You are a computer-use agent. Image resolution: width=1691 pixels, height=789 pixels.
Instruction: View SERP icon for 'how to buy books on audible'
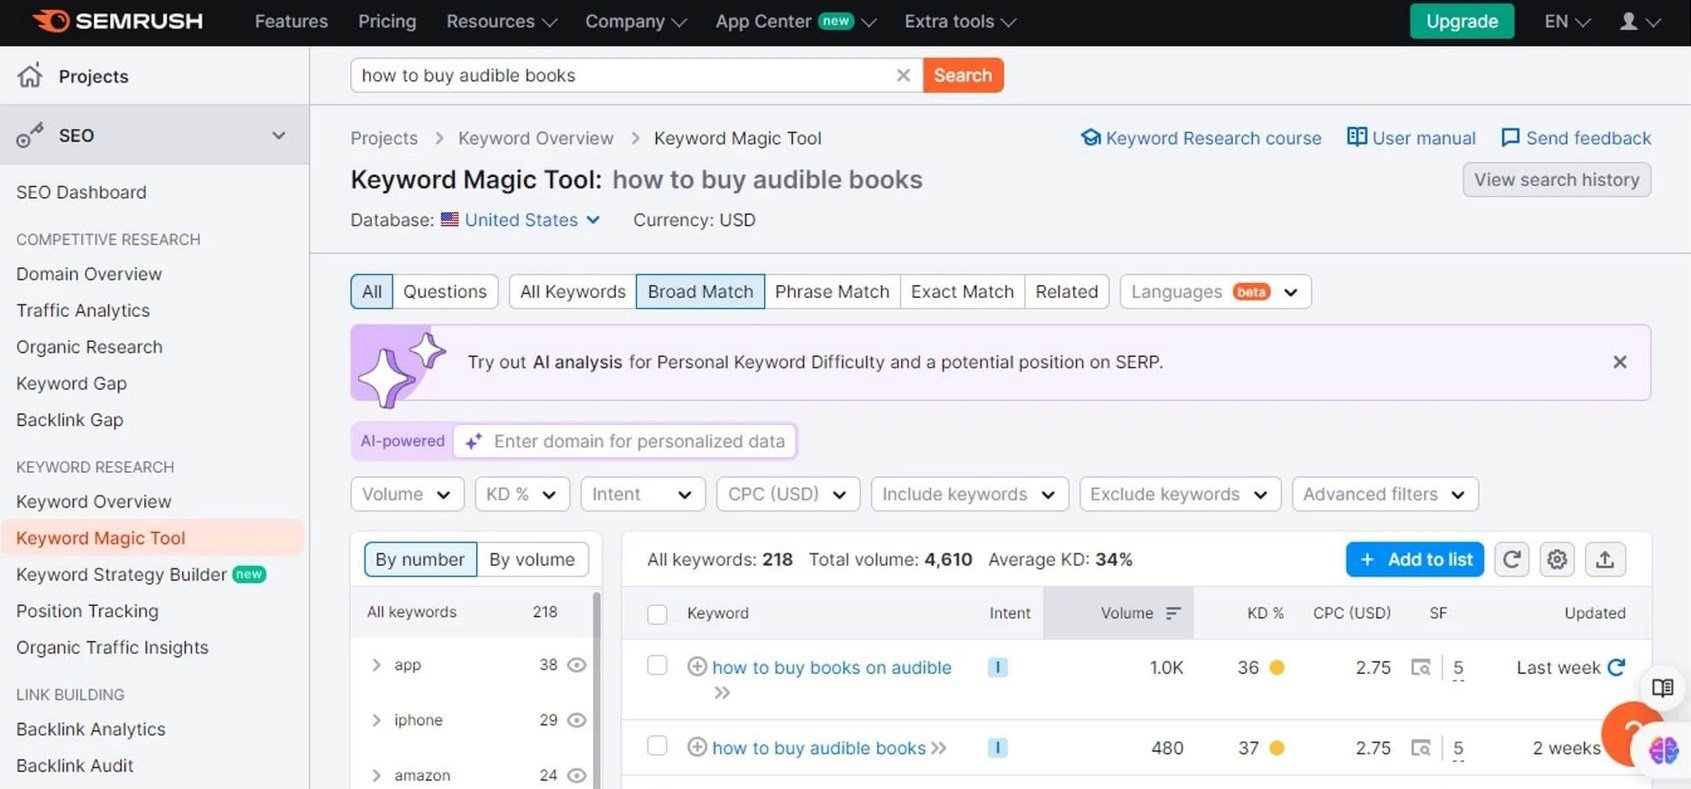1420,667
